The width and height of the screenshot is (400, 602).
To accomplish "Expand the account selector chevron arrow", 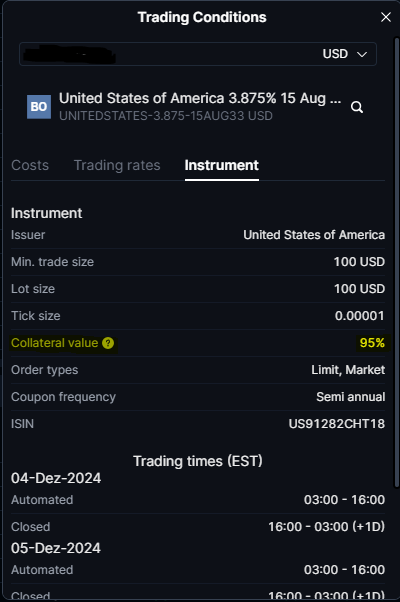I will point(362,54).
